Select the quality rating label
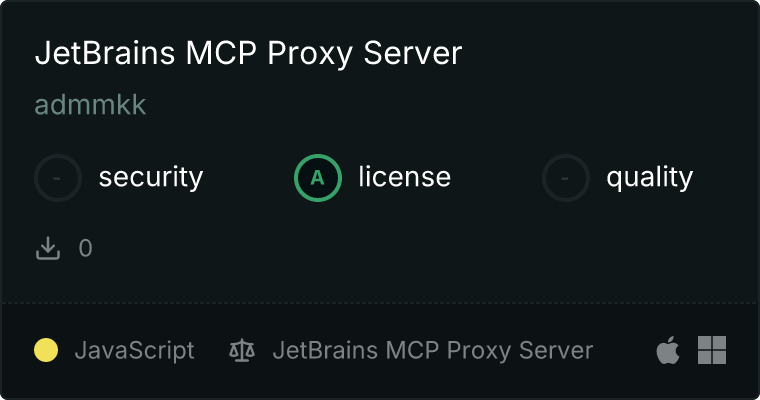Screen dimensions: 760x400 tap(649, 177)
